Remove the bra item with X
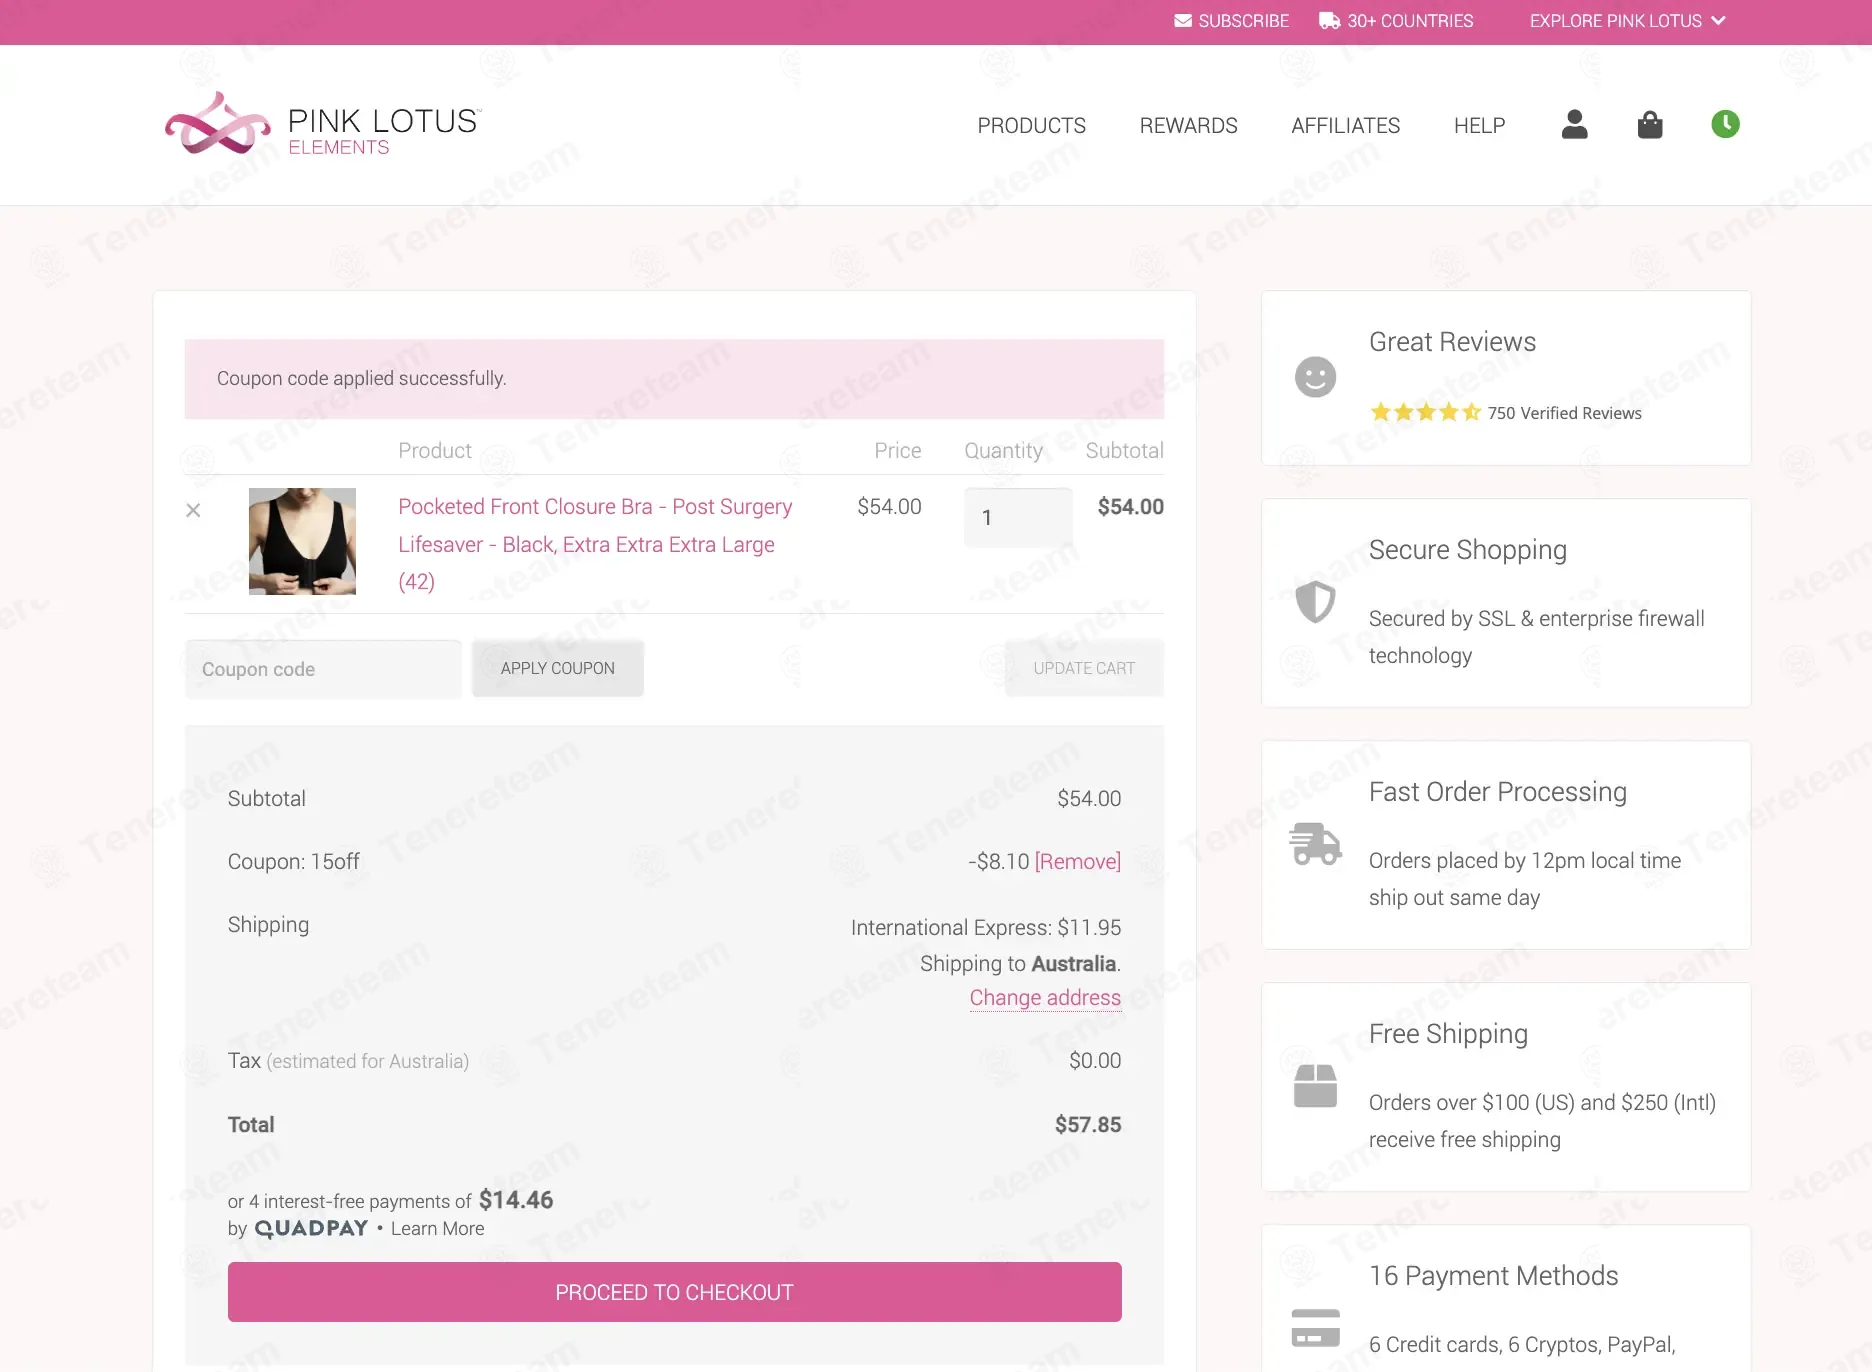The width and height of the screenshot is (1872, 1372). pos(193,510)
